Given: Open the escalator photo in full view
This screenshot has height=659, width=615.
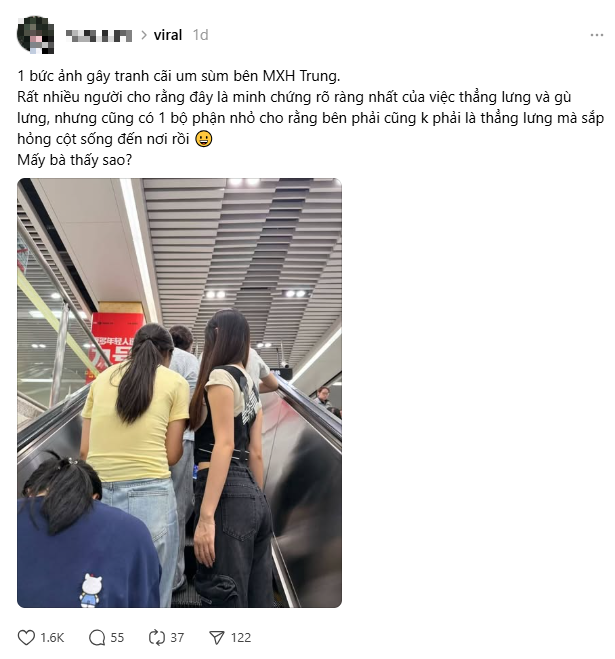Looking at the screenshot, I should point(179,393).
